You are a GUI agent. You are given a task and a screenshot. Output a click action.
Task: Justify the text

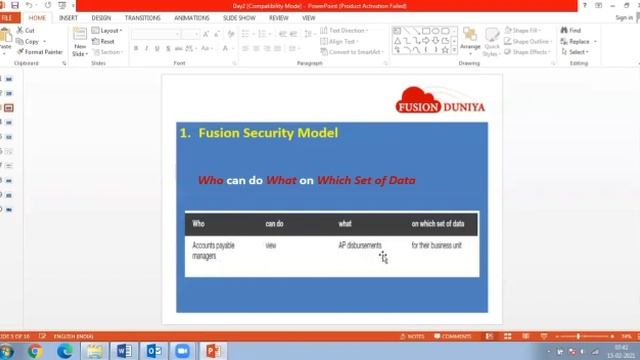278,49
